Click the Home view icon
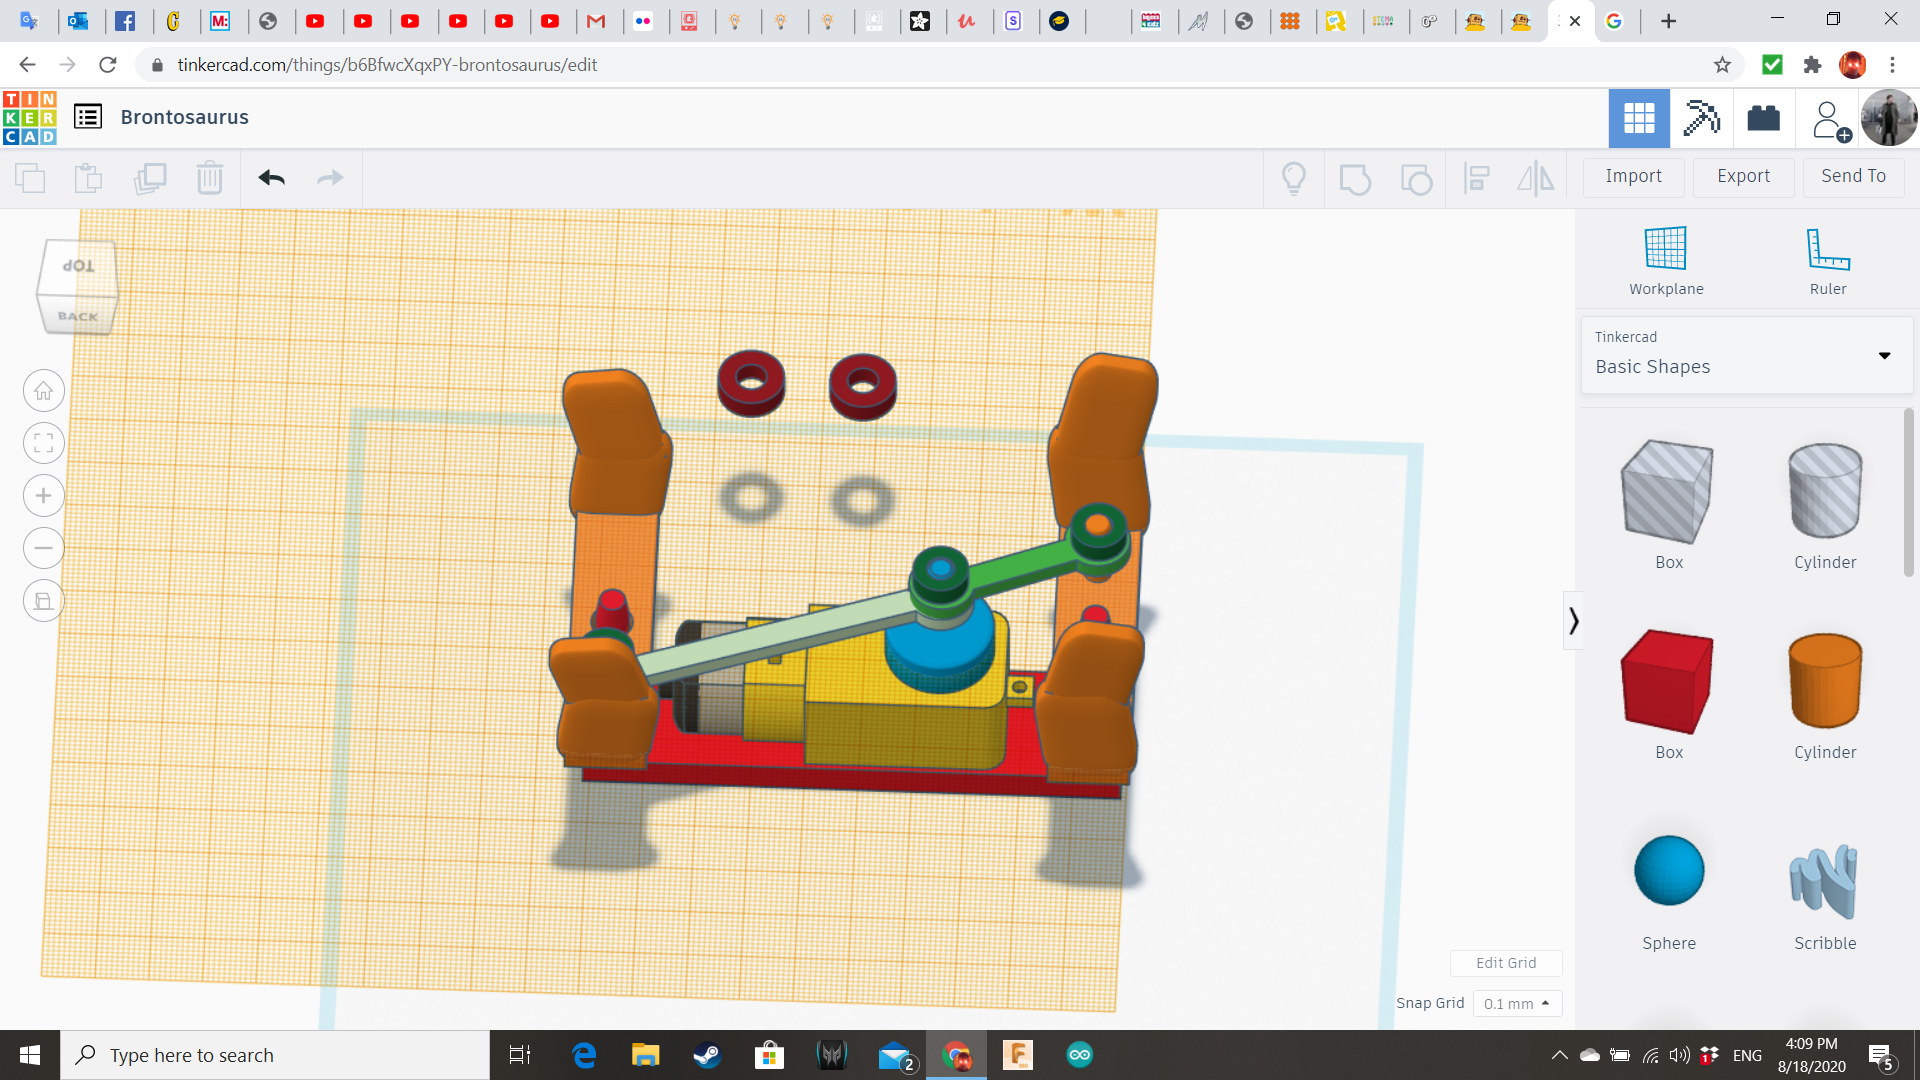 [43, 391]
